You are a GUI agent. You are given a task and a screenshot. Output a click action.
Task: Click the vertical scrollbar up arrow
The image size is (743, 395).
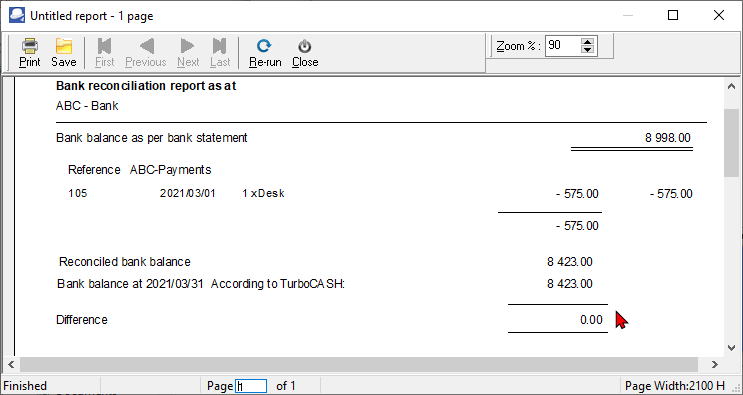(731, 86)
